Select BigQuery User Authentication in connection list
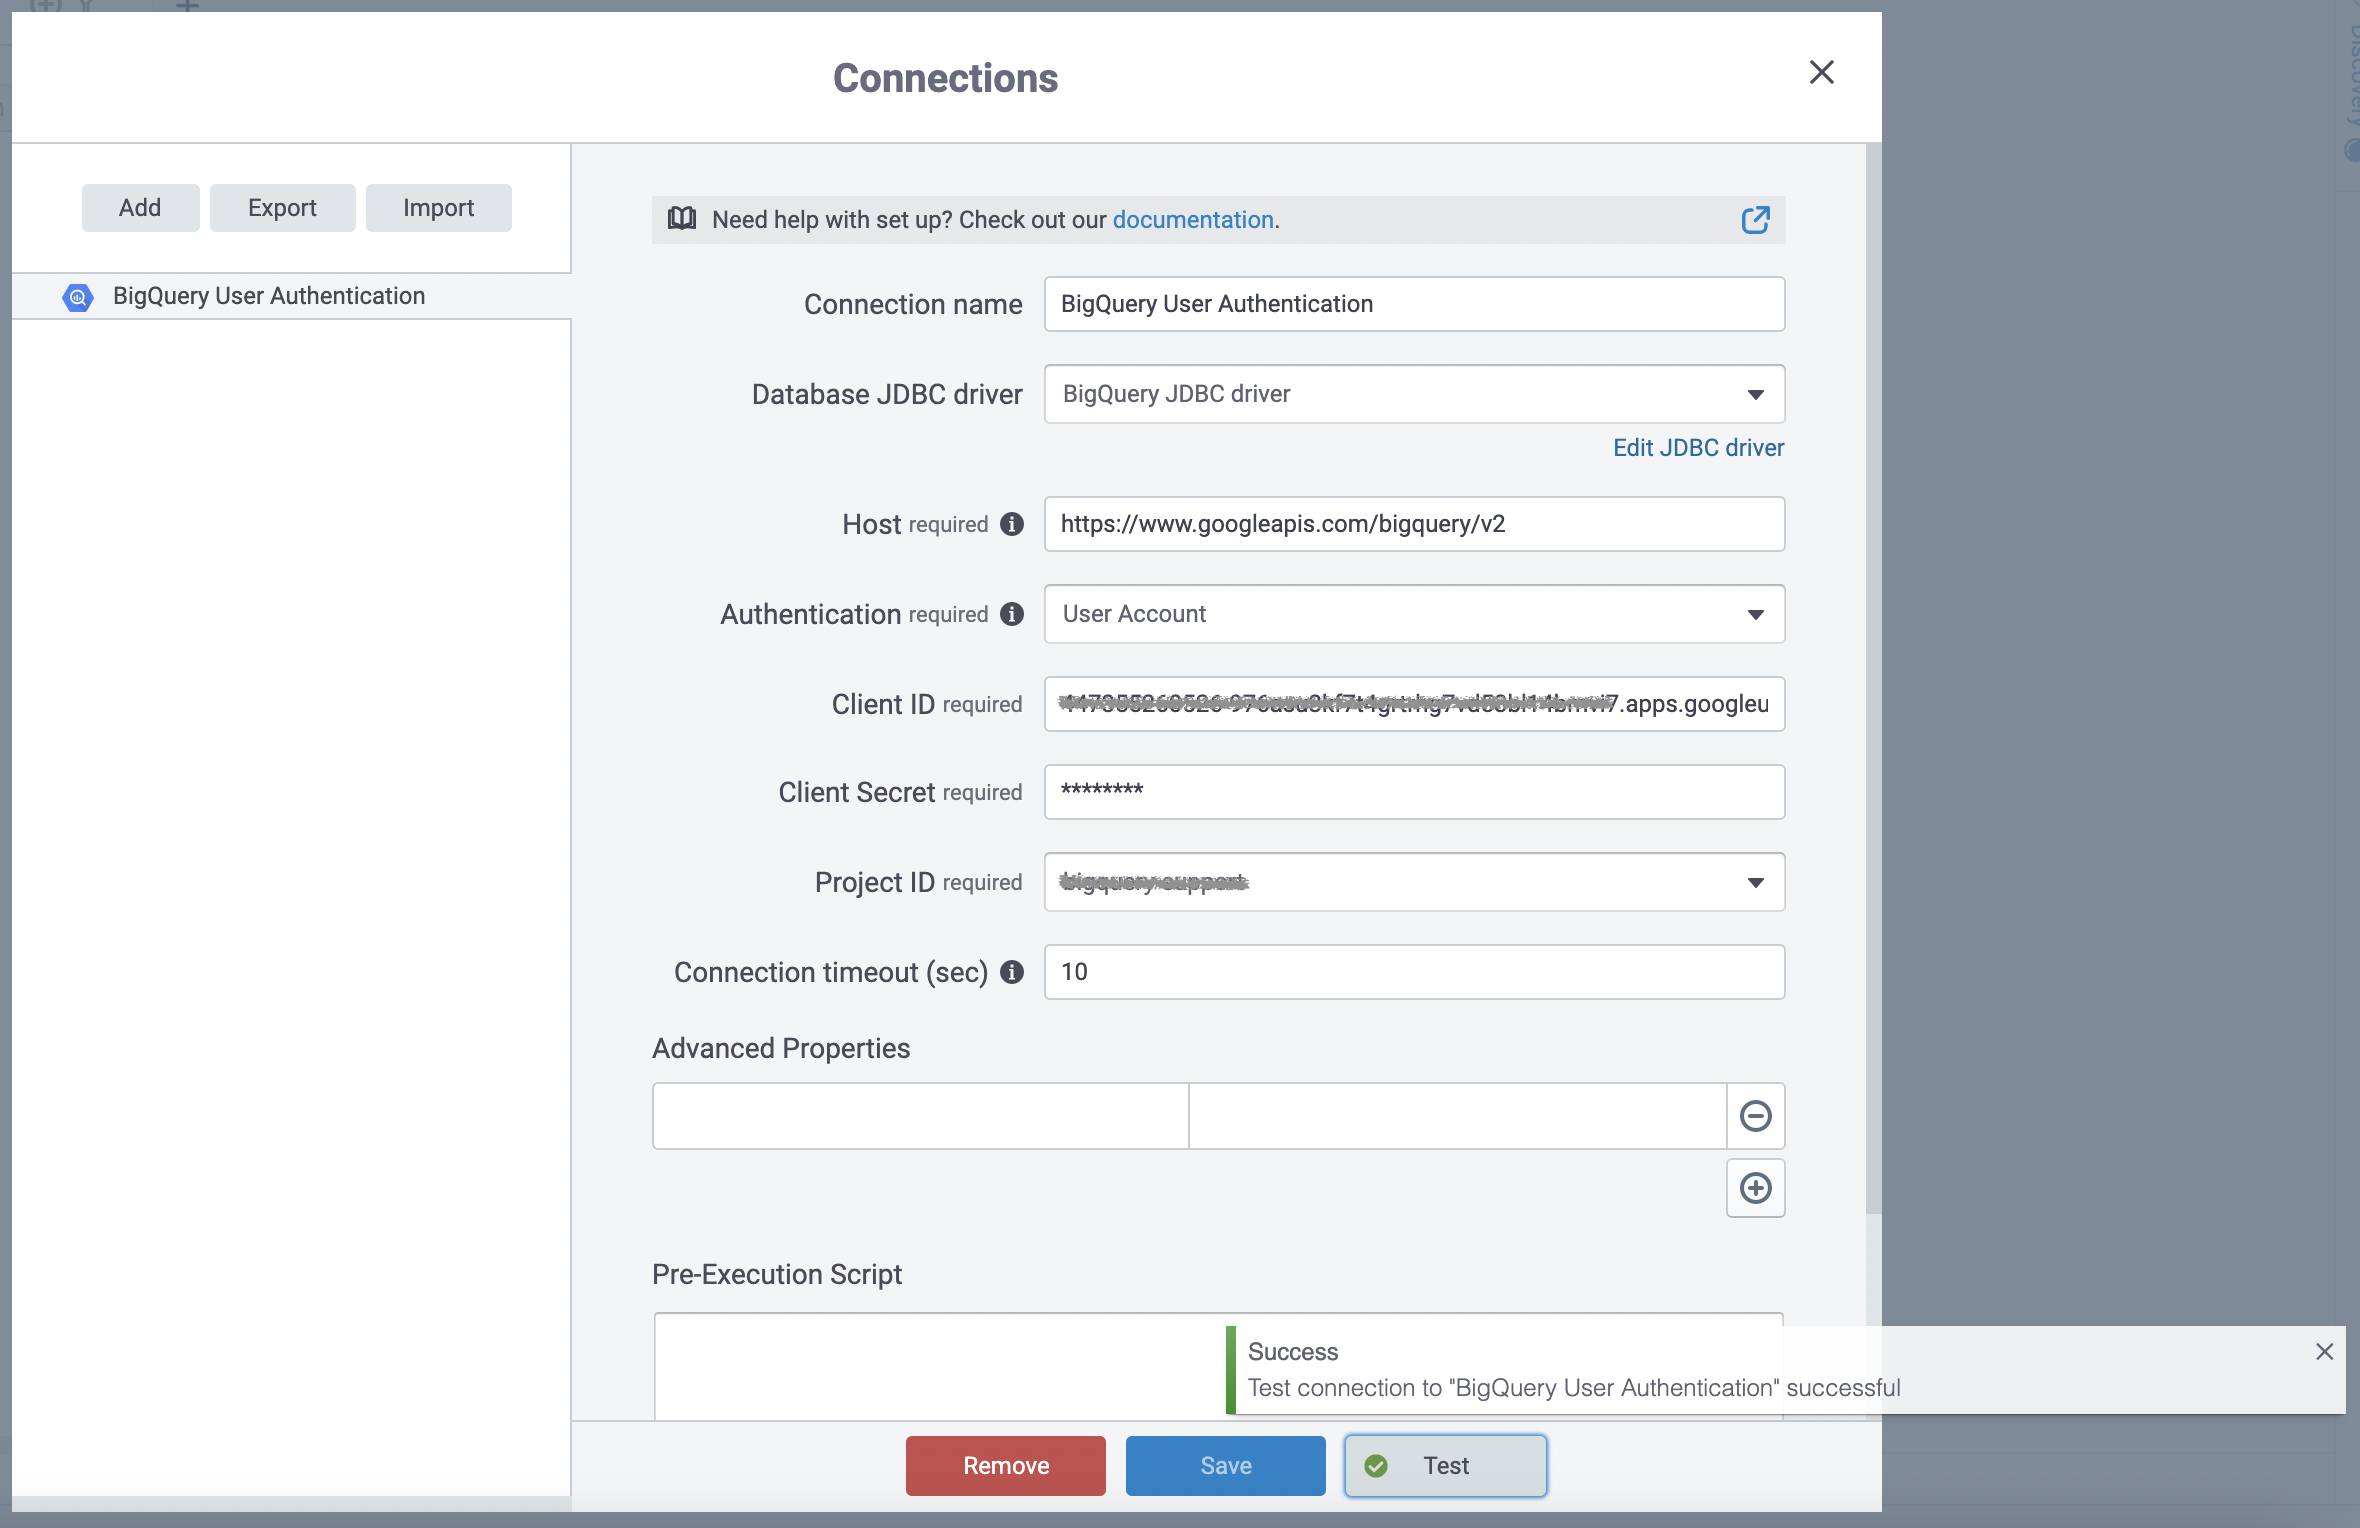Screen dimensions: 2360x1528 click(291, 296)
